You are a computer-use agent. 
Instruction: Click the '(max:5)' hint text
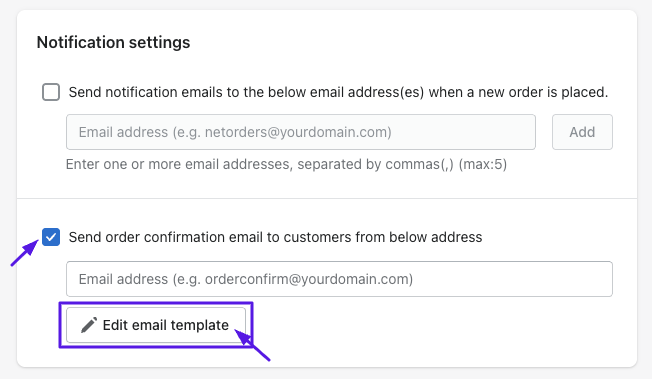pos(483,164)
